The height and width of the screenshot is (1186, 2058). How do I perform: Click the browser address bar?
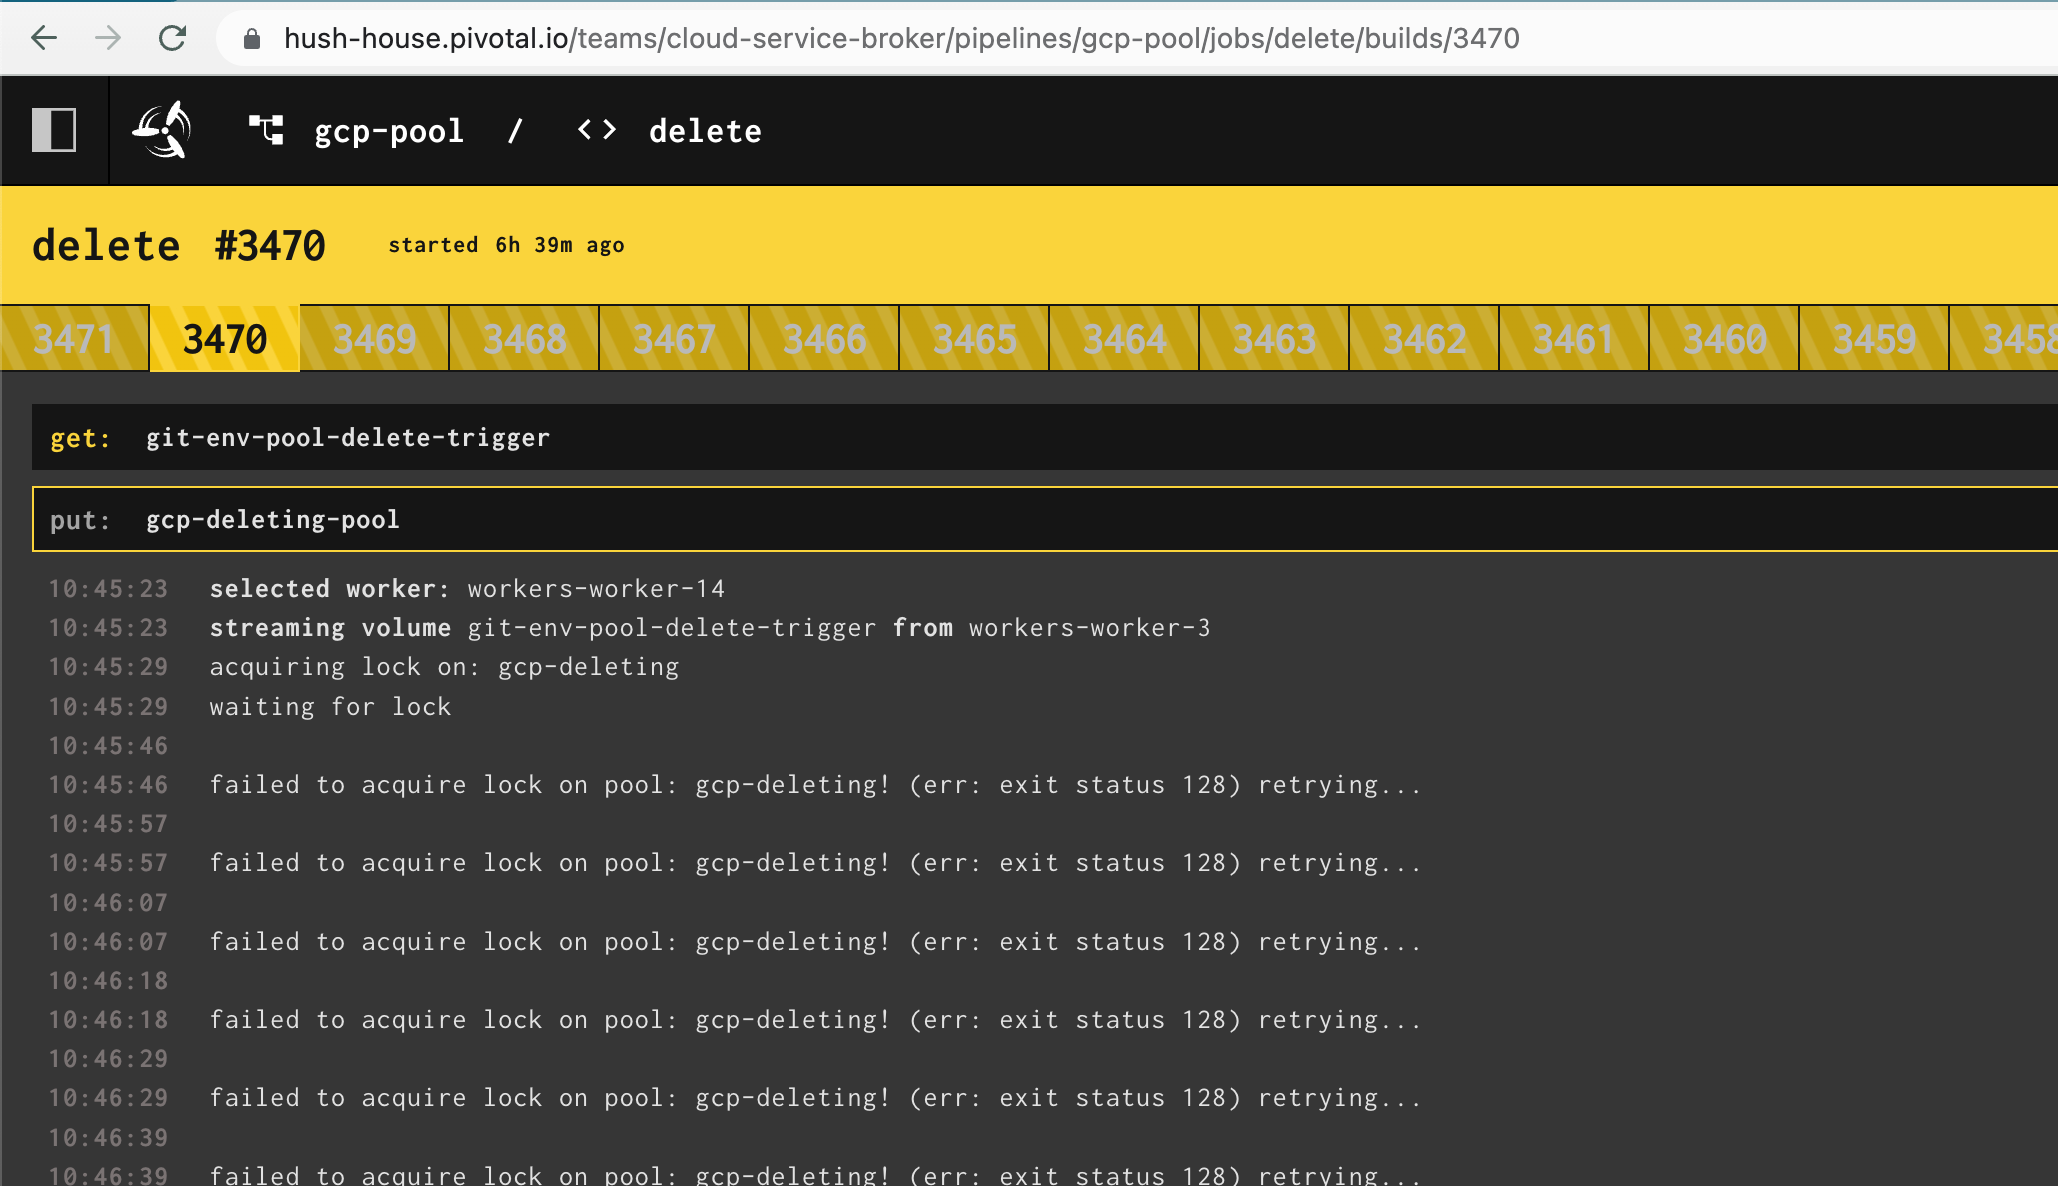(900, 39)
